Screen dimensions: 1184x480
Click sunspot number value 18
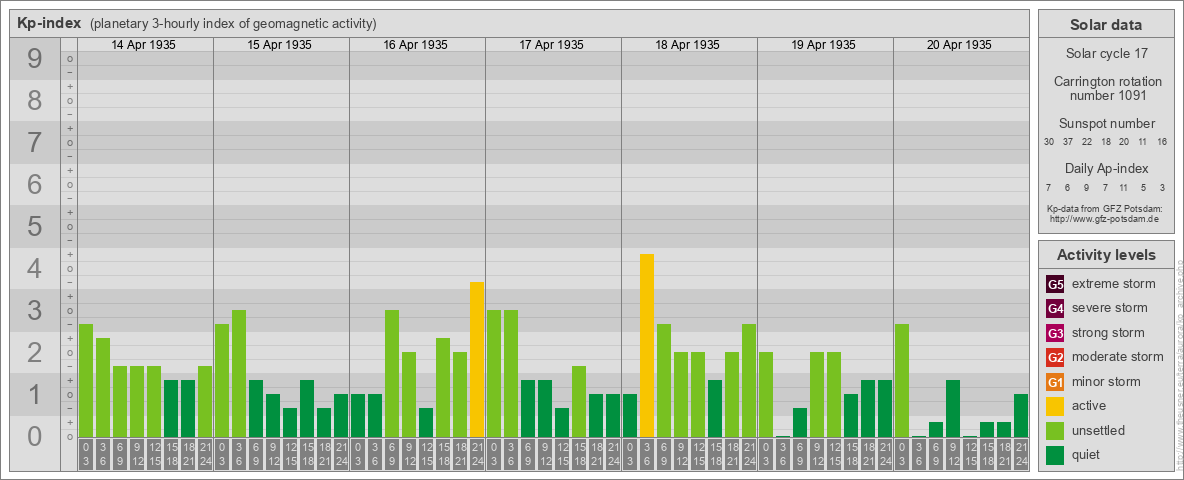pos(1105,142)
